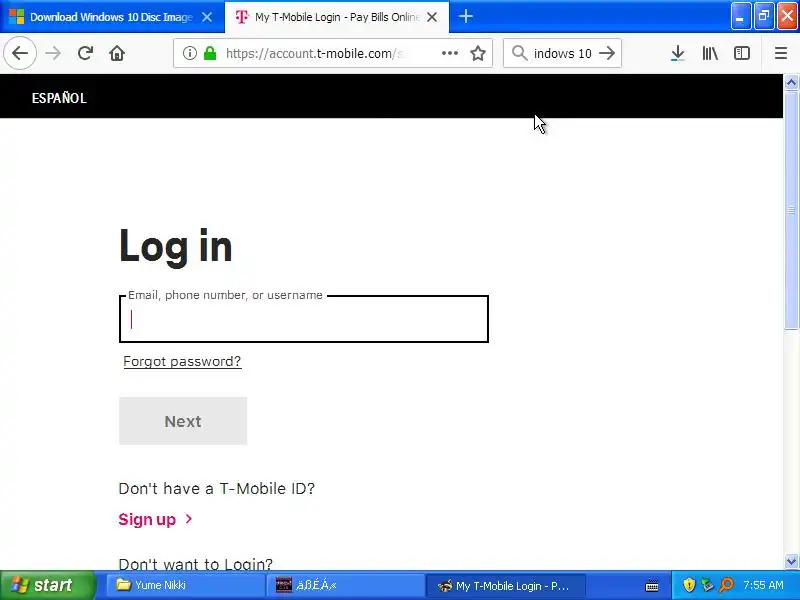Click the search magnifier icon
Viewport: 800px width, 600px height.
pos(519,53)
